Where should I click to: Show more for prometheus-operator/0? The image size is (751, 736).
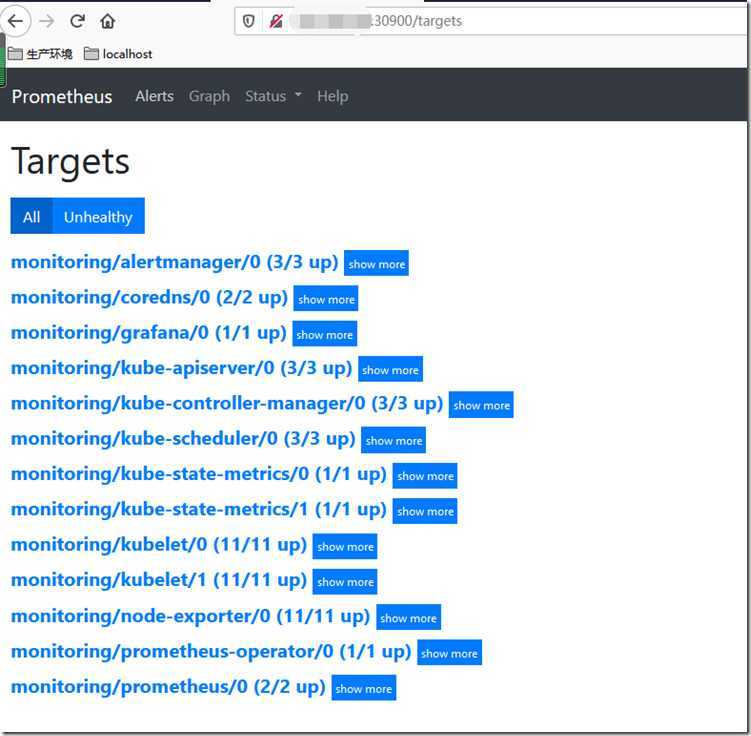tap(450, 653)
